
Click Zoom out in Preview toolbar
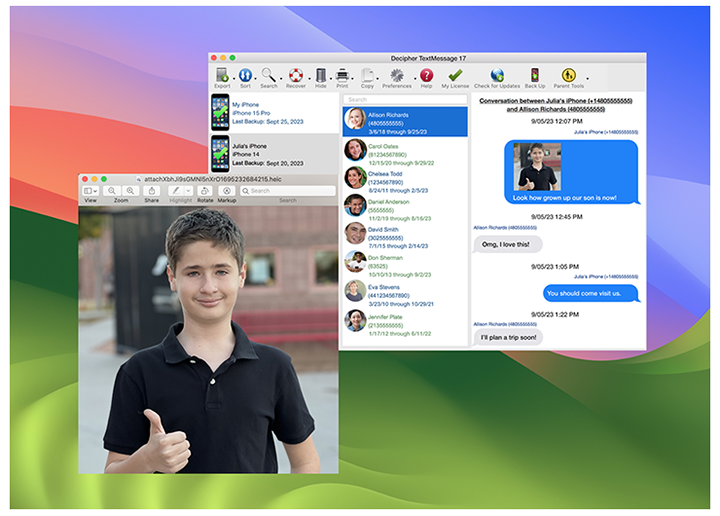click(112, 191)
